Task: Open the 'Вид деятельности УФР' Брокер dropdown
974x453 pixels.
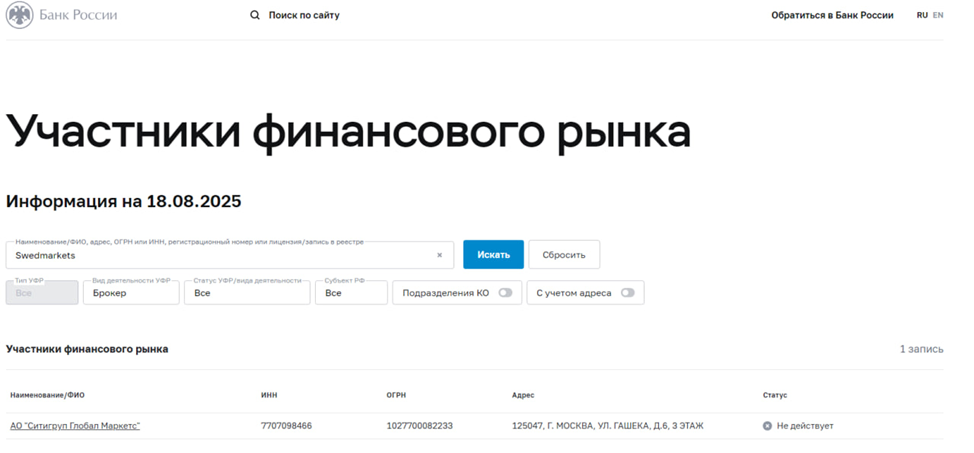Action: [x=131, y=293]
